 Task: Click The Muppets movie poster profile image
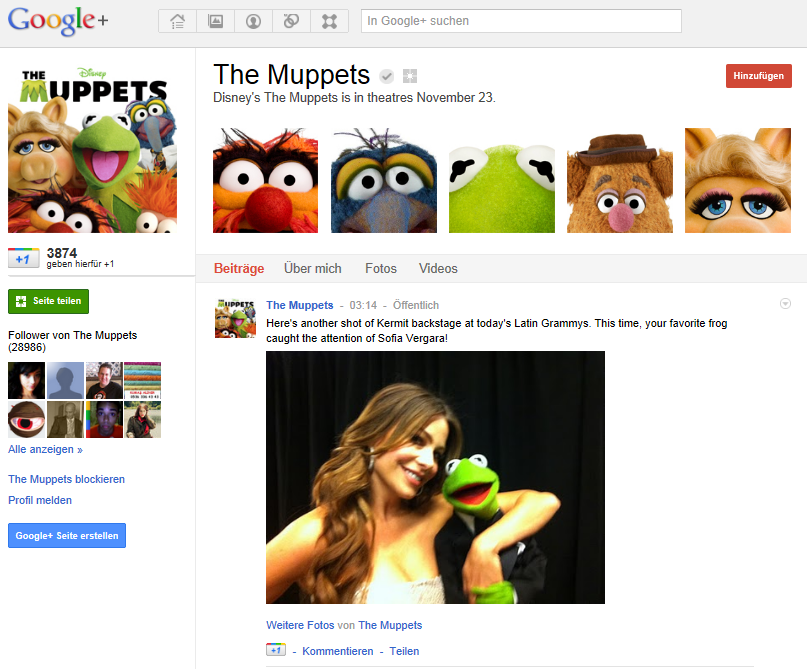[93, 150]
